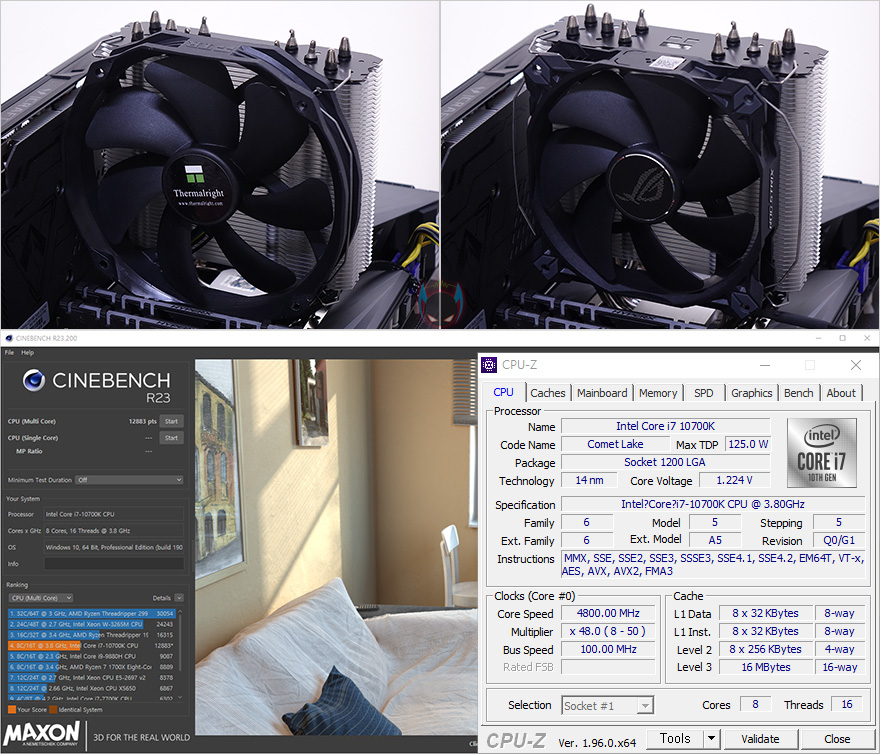This screenshot has height=754, width=880.
Task: Minimize the CPU-Z window
Action: pos(765,365)
